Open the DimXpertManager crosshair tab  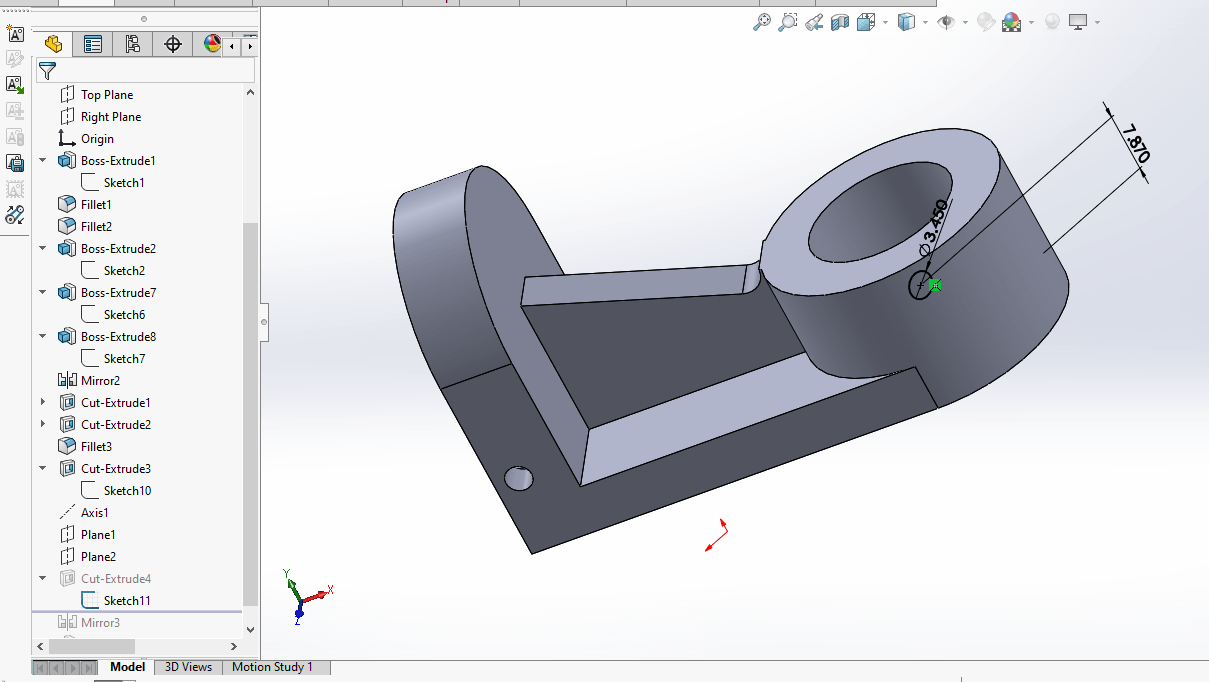173,44
